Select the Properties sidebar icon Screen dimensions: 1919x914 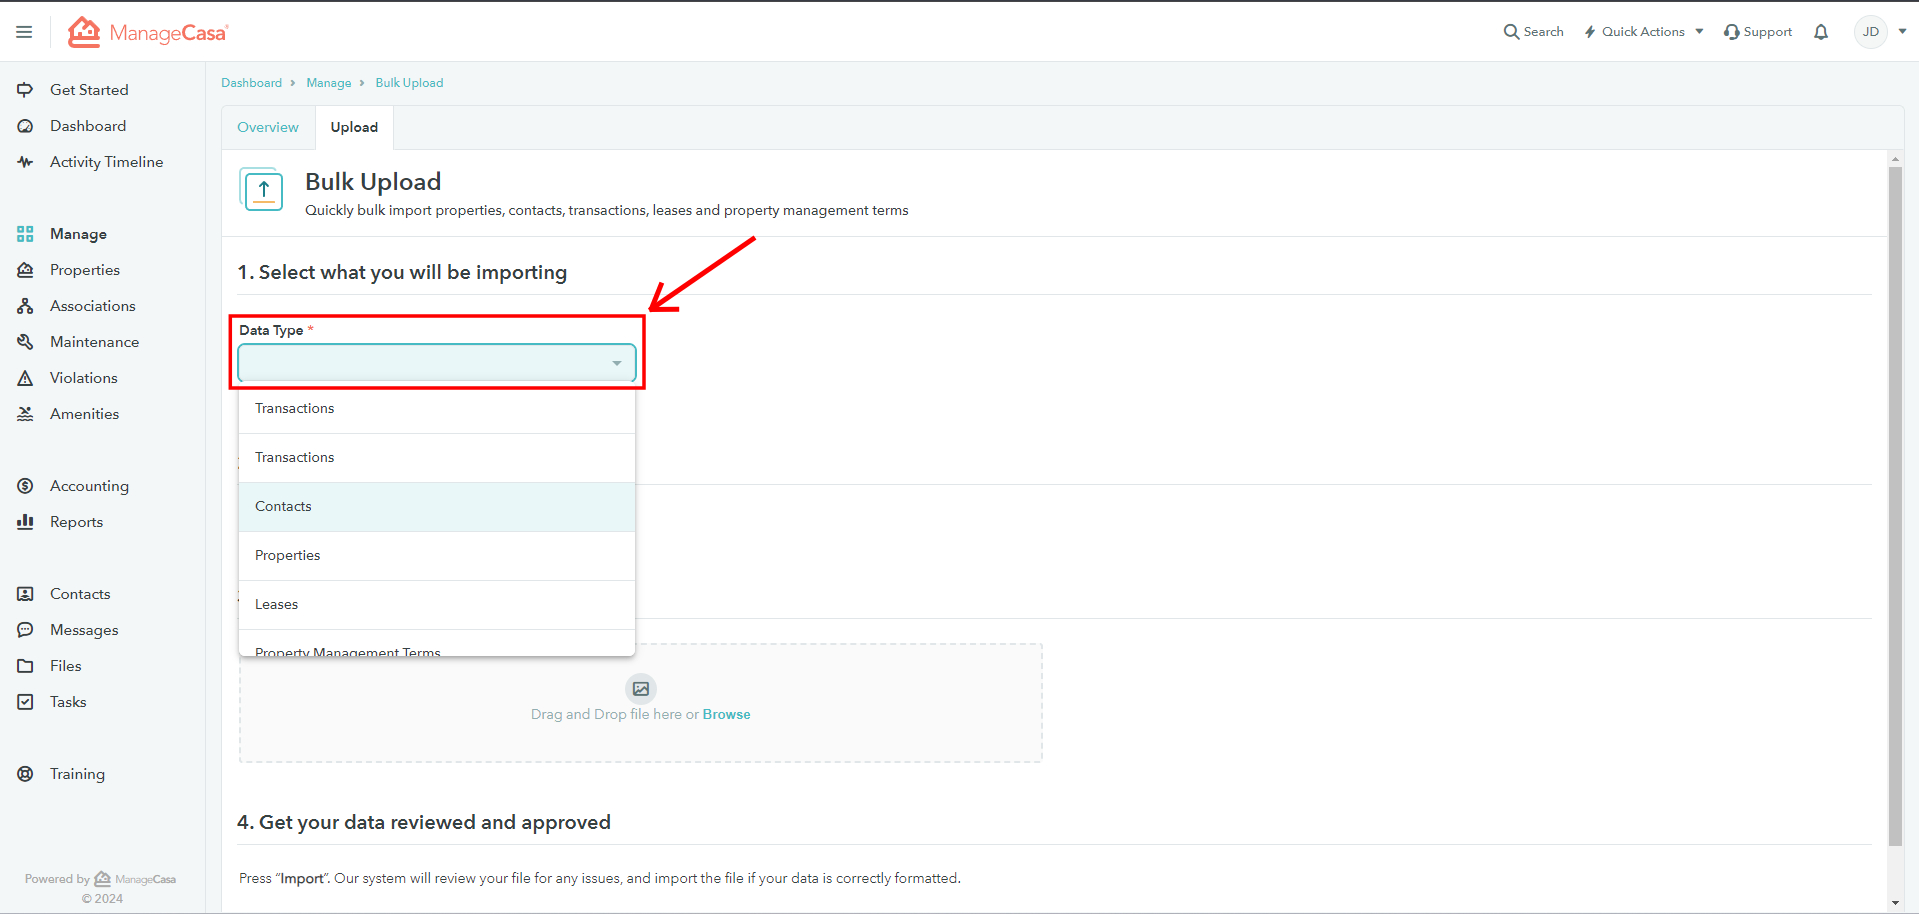(25, 270)
